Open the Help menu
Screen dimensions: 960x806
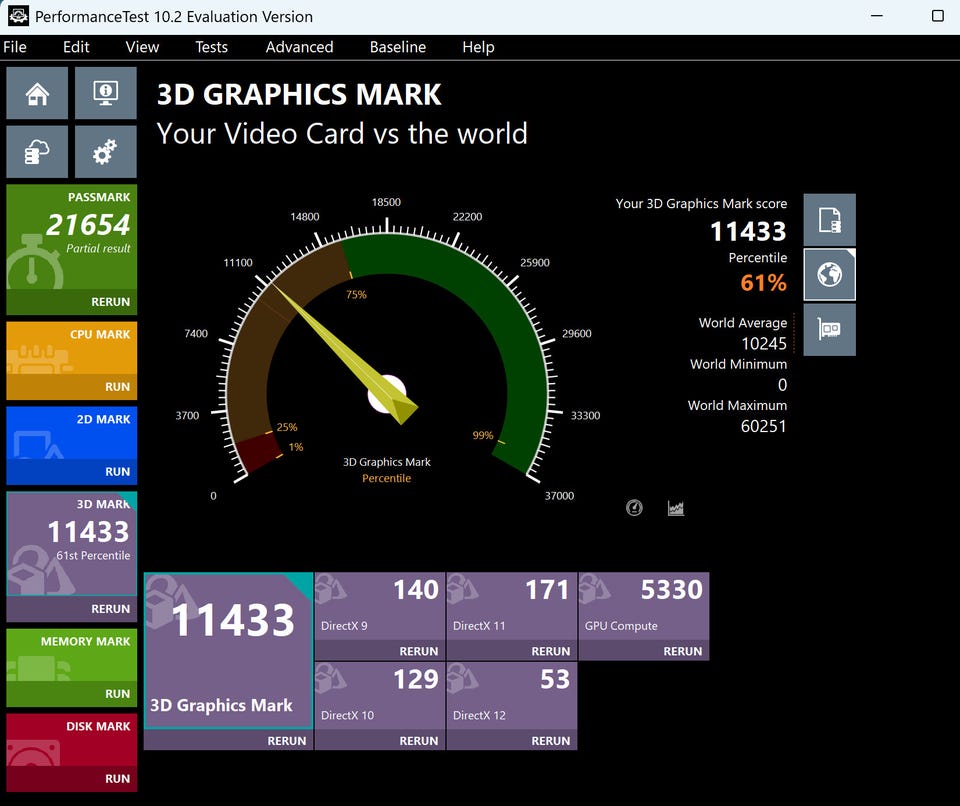478,47
